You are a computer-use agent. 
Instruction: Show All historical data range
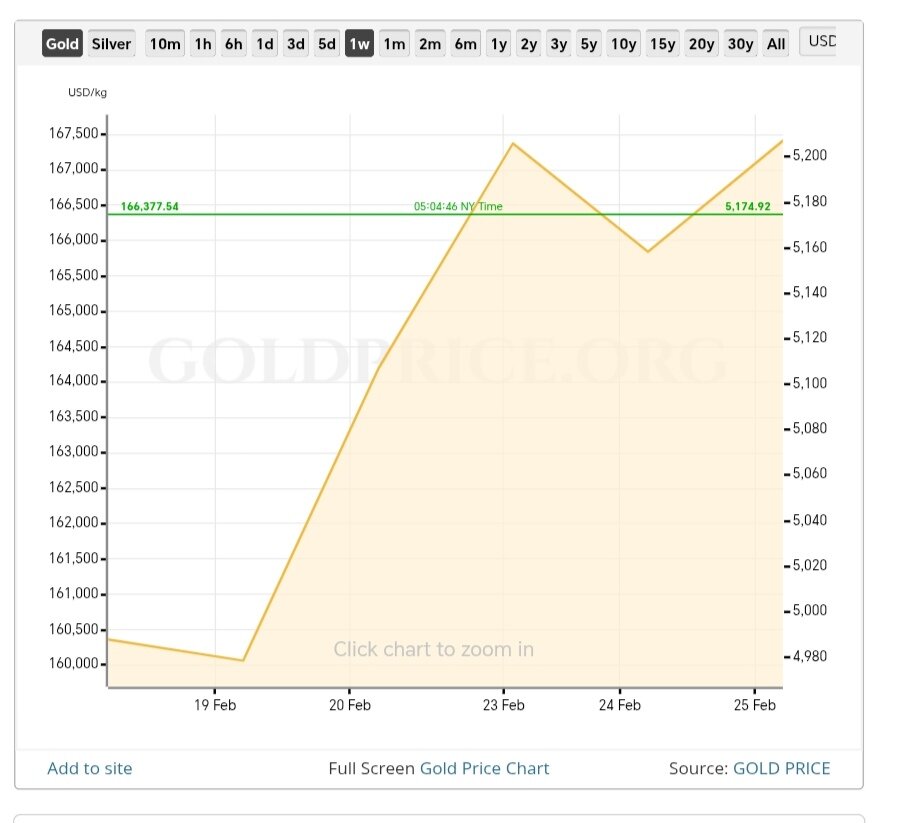pyautogui.click(x=776, y=44)
